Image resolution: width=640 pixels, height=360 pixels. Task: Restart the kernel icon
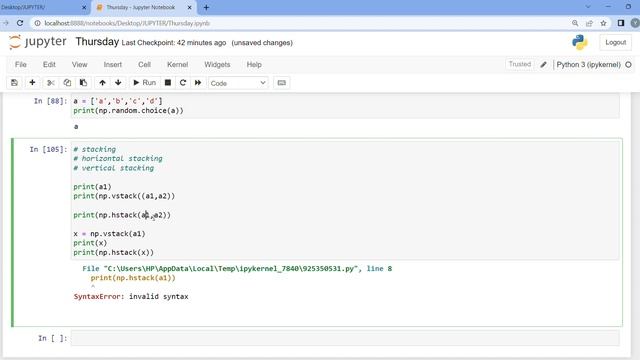[x=183, y=83]
